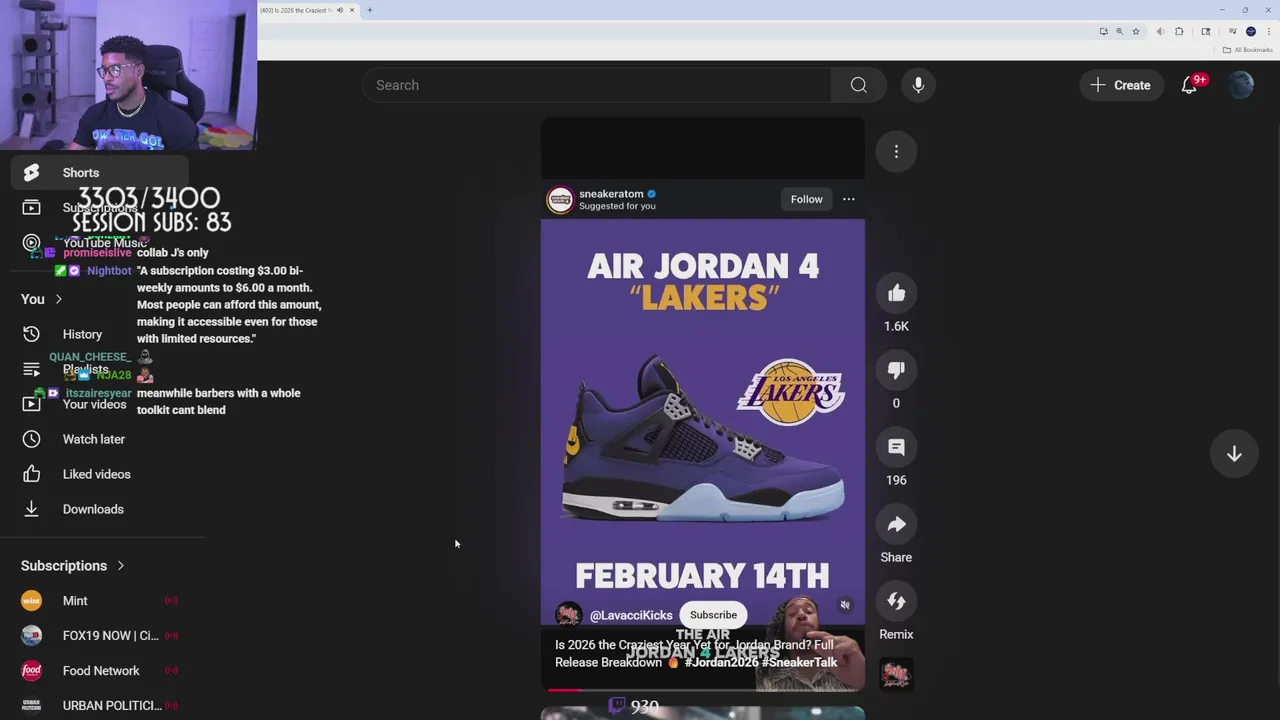
Task: Share the Short
Action: [896, 524]
